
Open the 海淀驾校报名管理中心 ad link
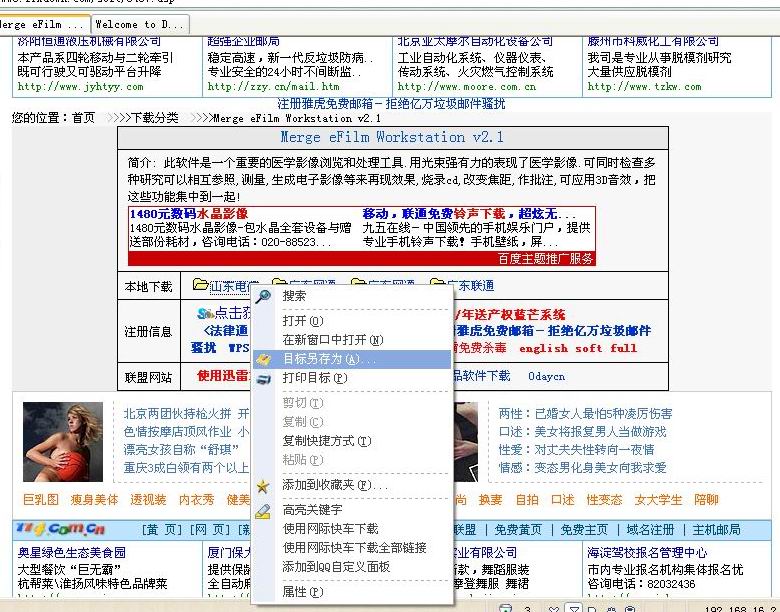[647, 552]
